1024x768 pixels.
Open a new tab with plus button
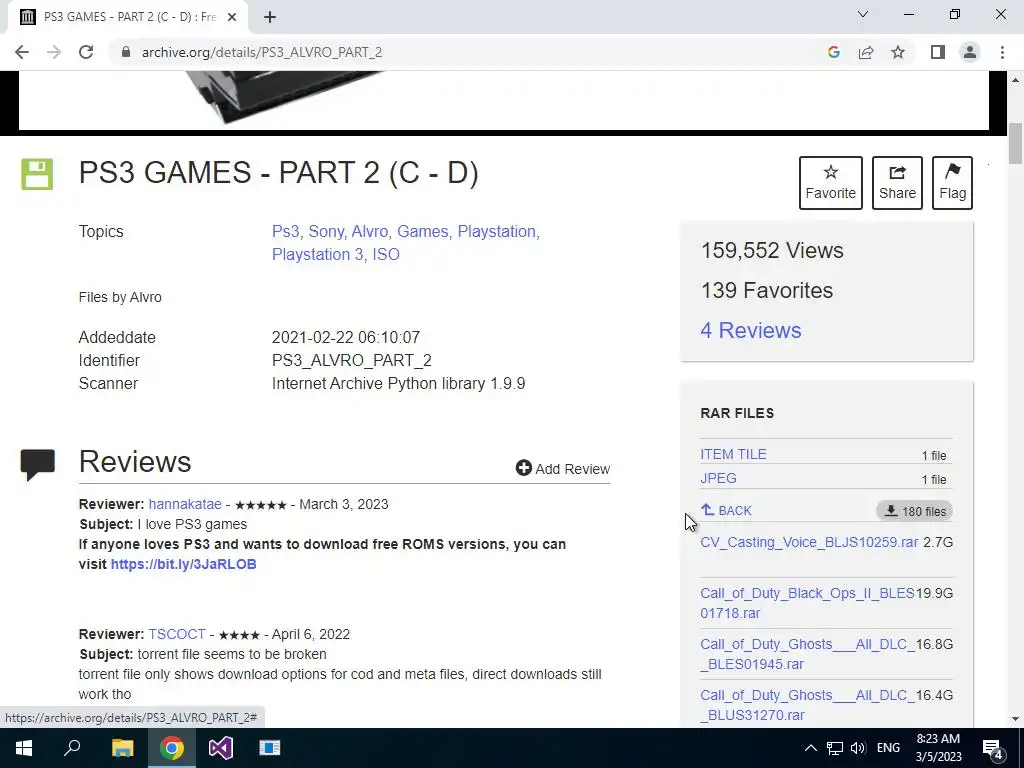click(x=270, y=17)
